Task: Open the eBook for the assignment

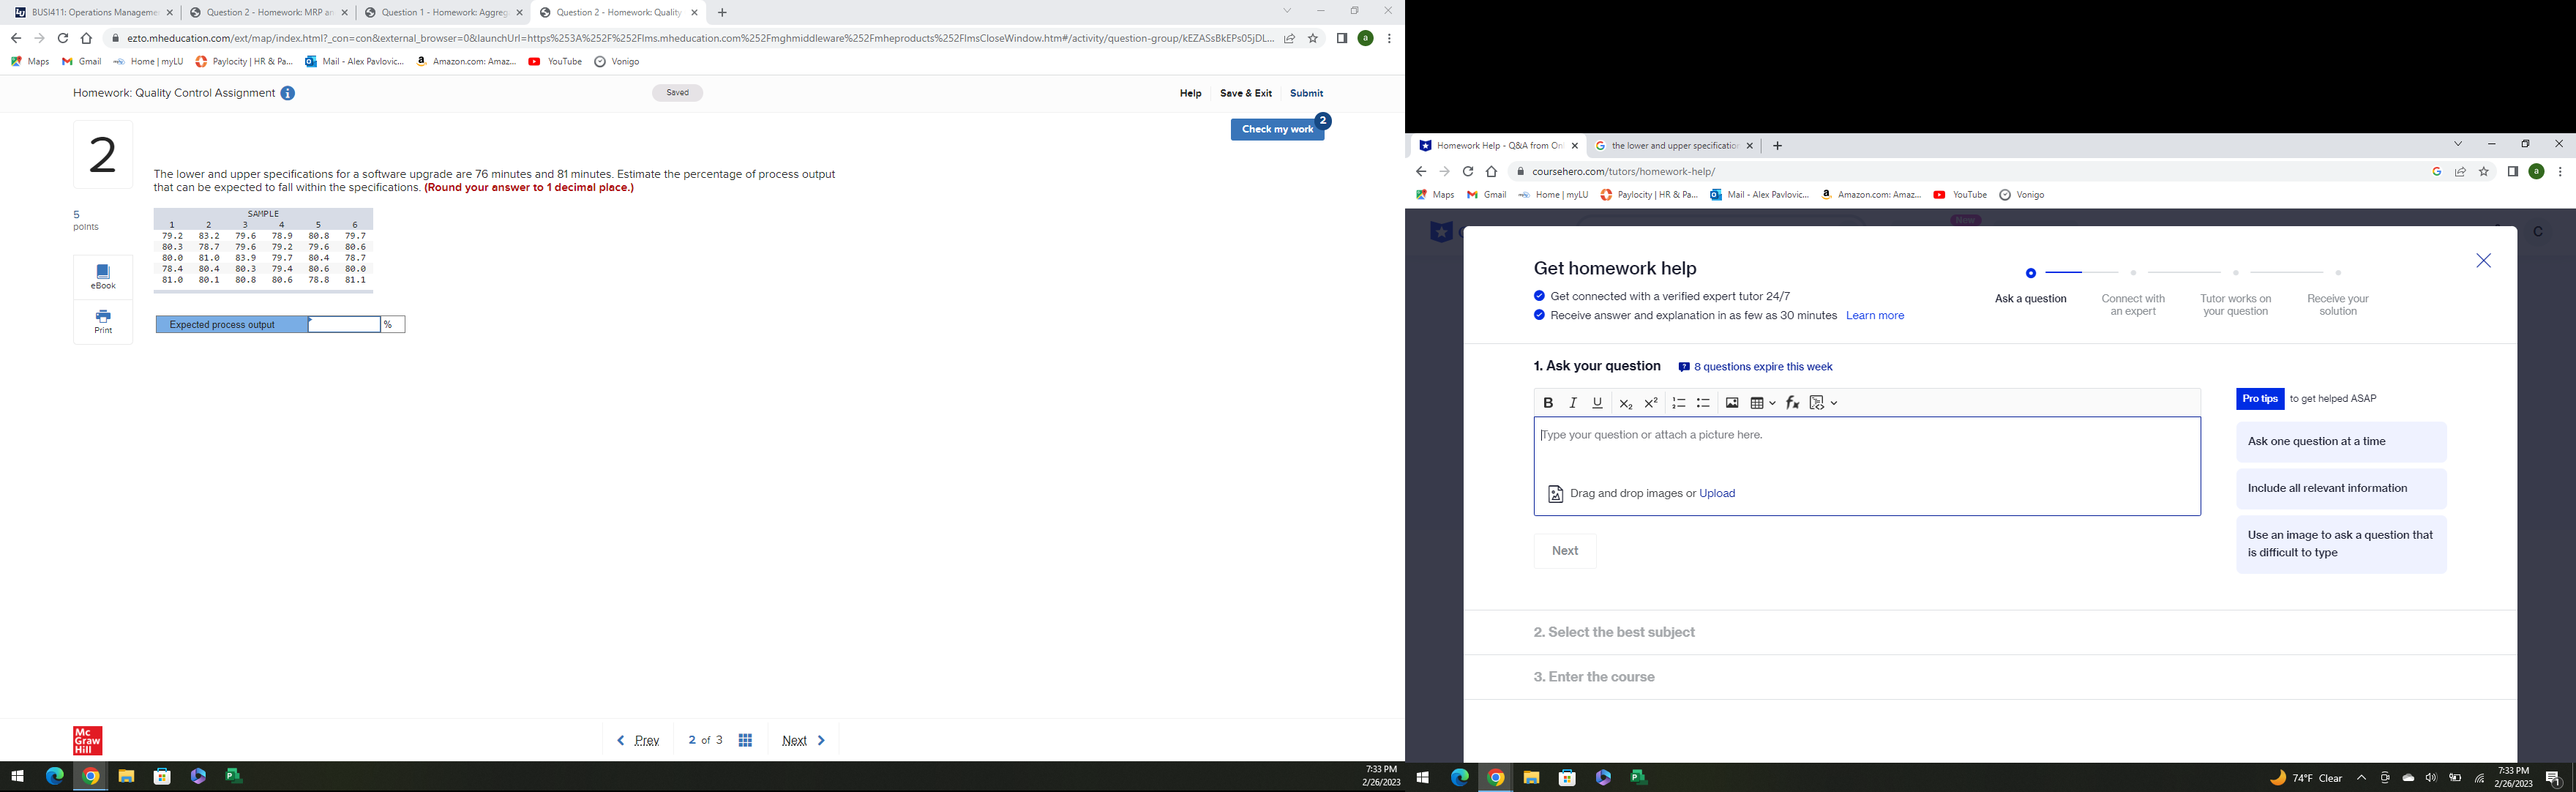Action: coord(102,275)
